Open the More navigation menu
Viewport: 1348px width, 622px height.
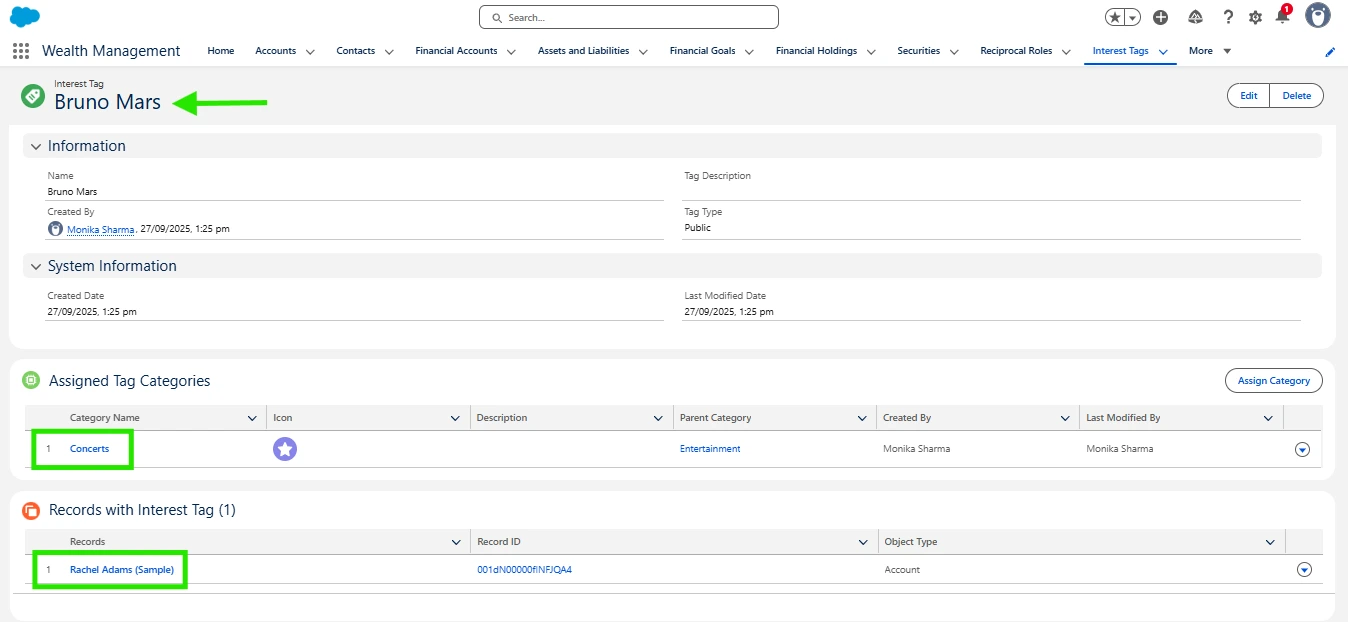click(1209, 51)
